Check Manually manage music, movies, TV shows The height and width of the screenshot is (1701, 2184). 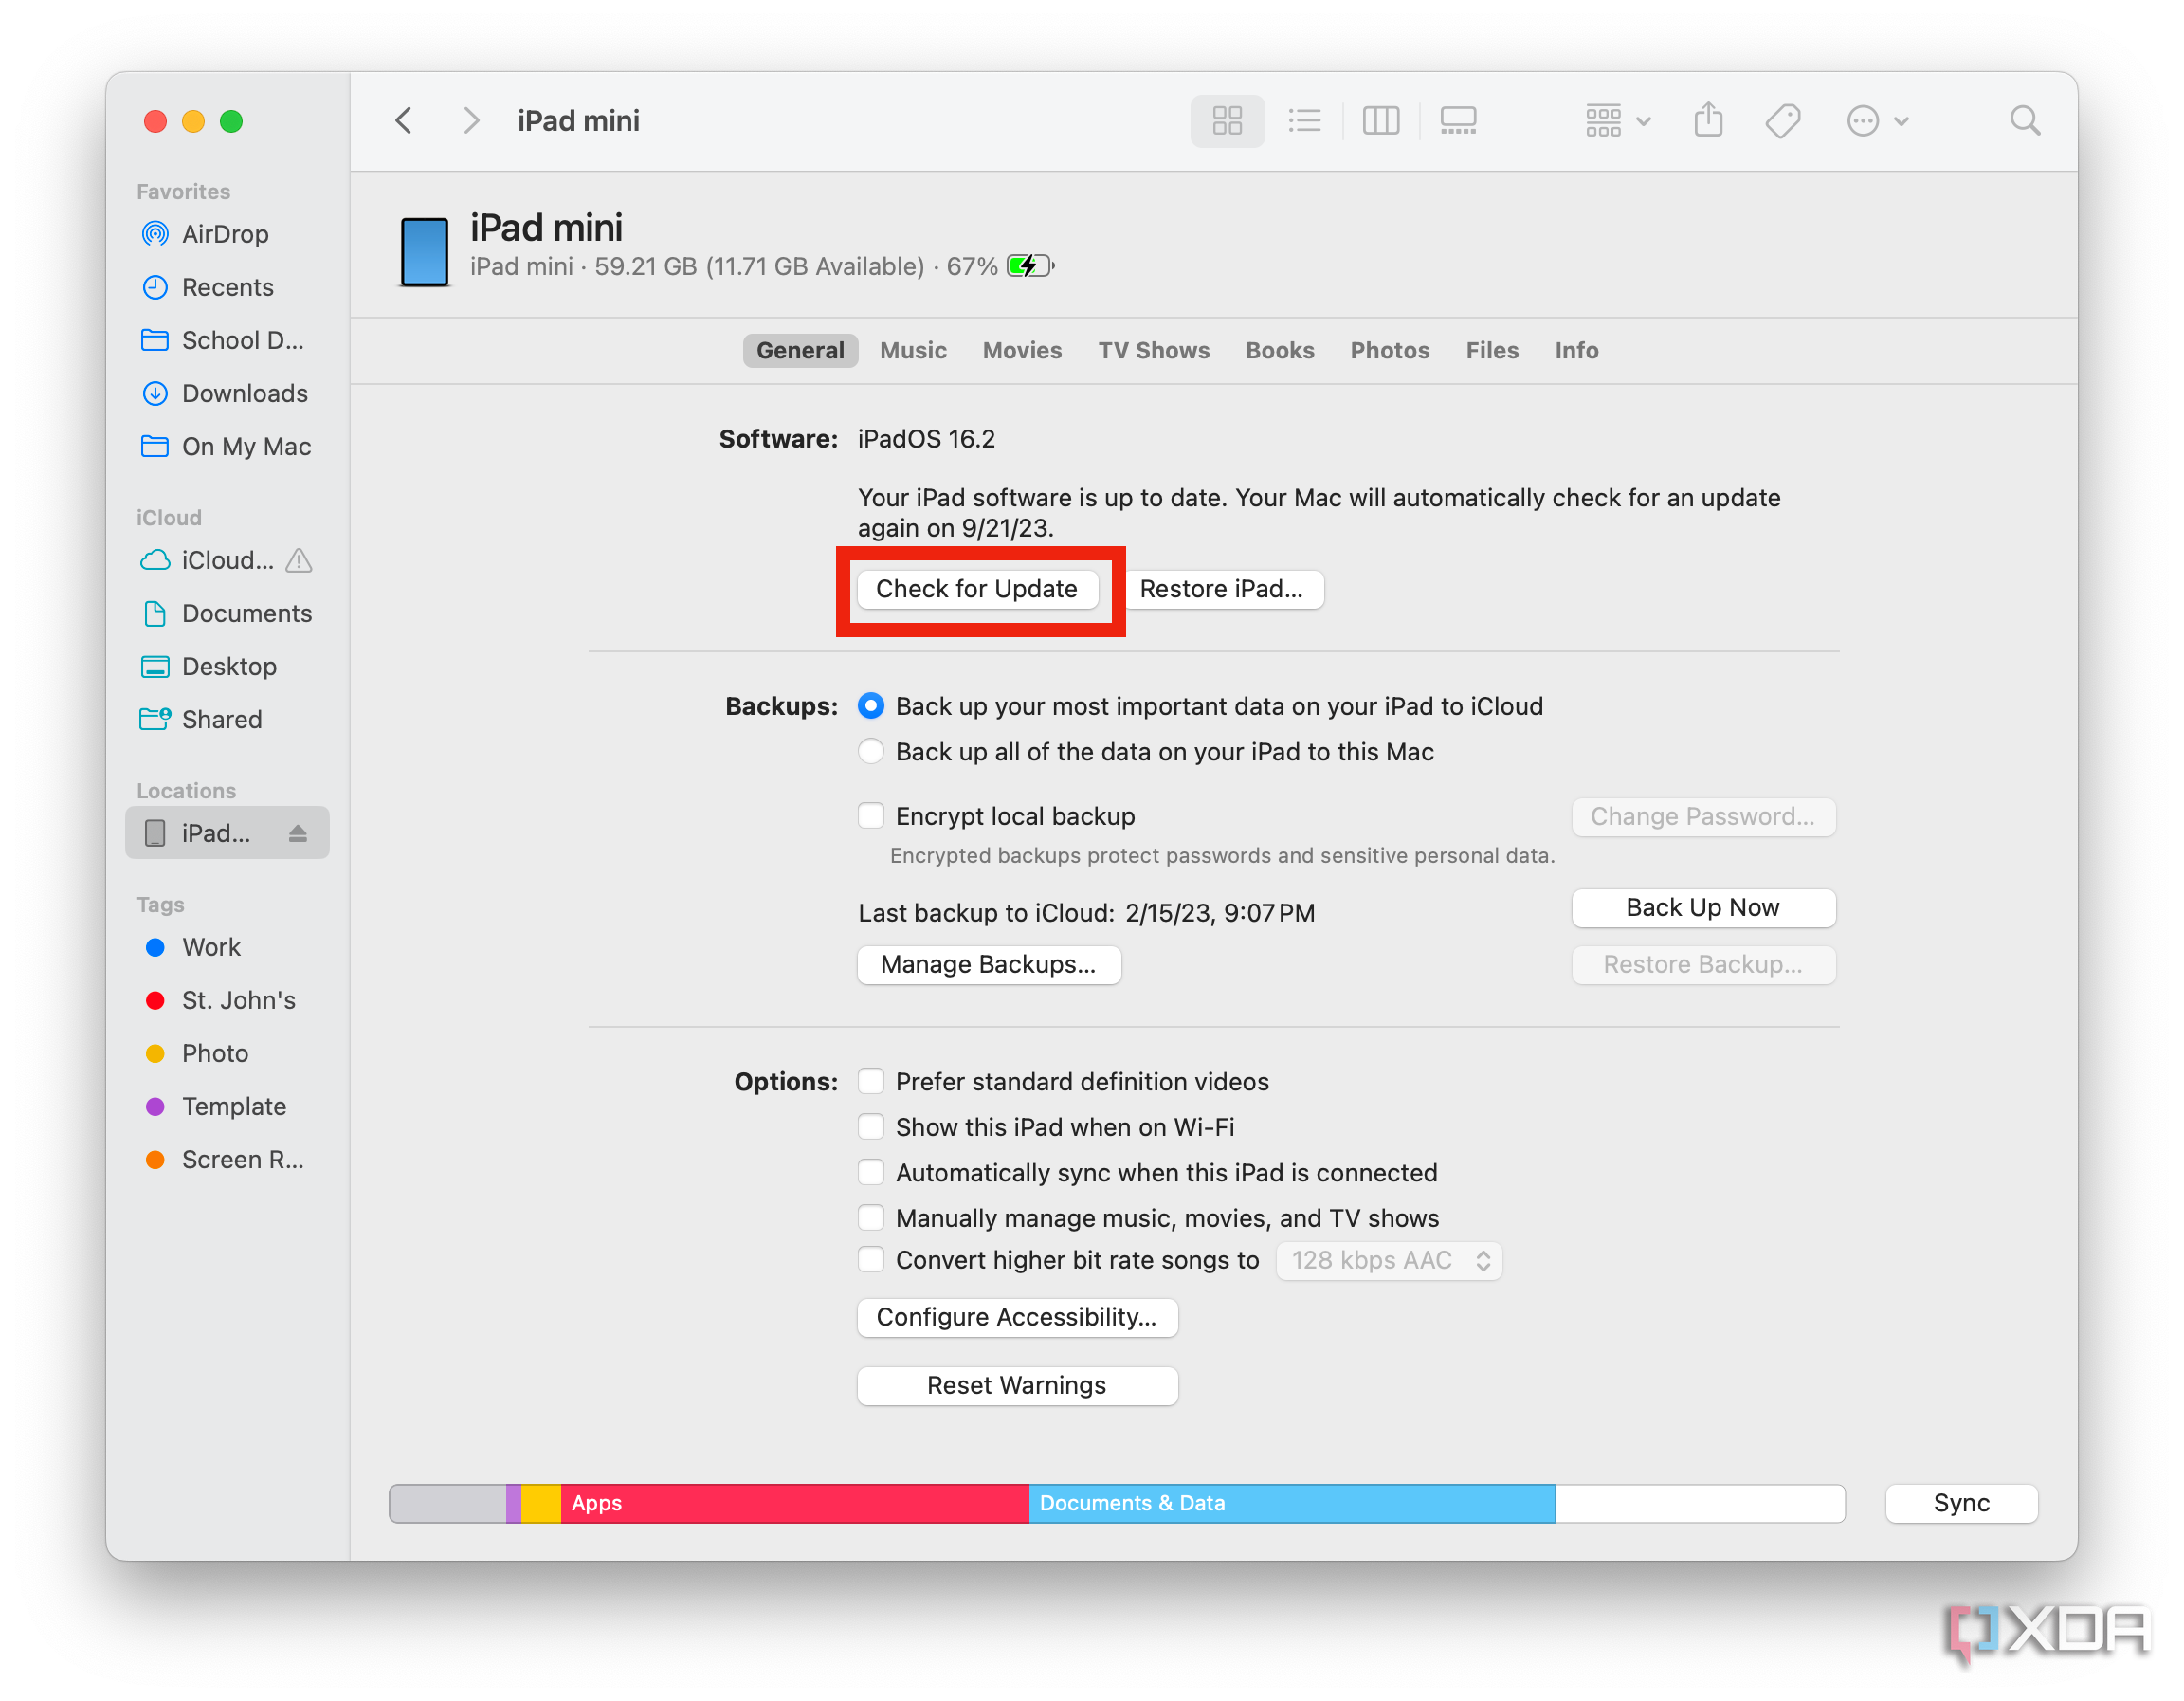tap(871, 1218)
